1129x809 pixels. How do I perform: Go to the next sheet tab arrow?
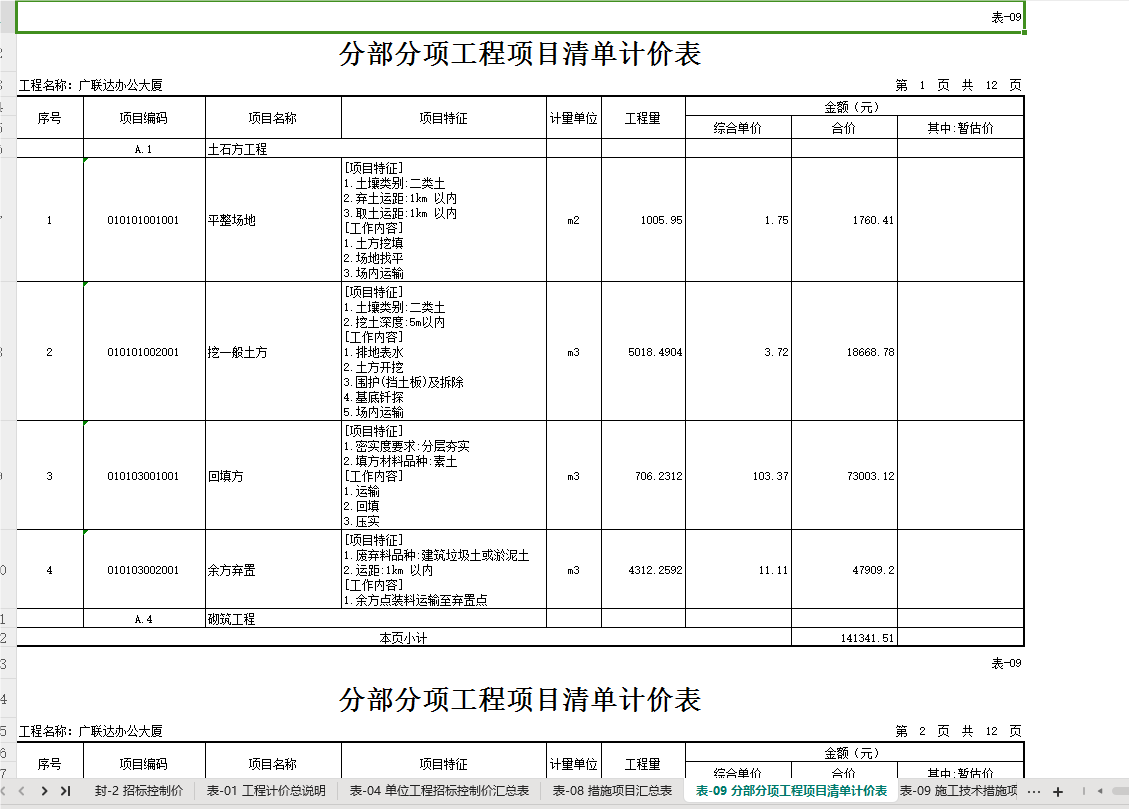pyautogui.click(x=45, y=791)
